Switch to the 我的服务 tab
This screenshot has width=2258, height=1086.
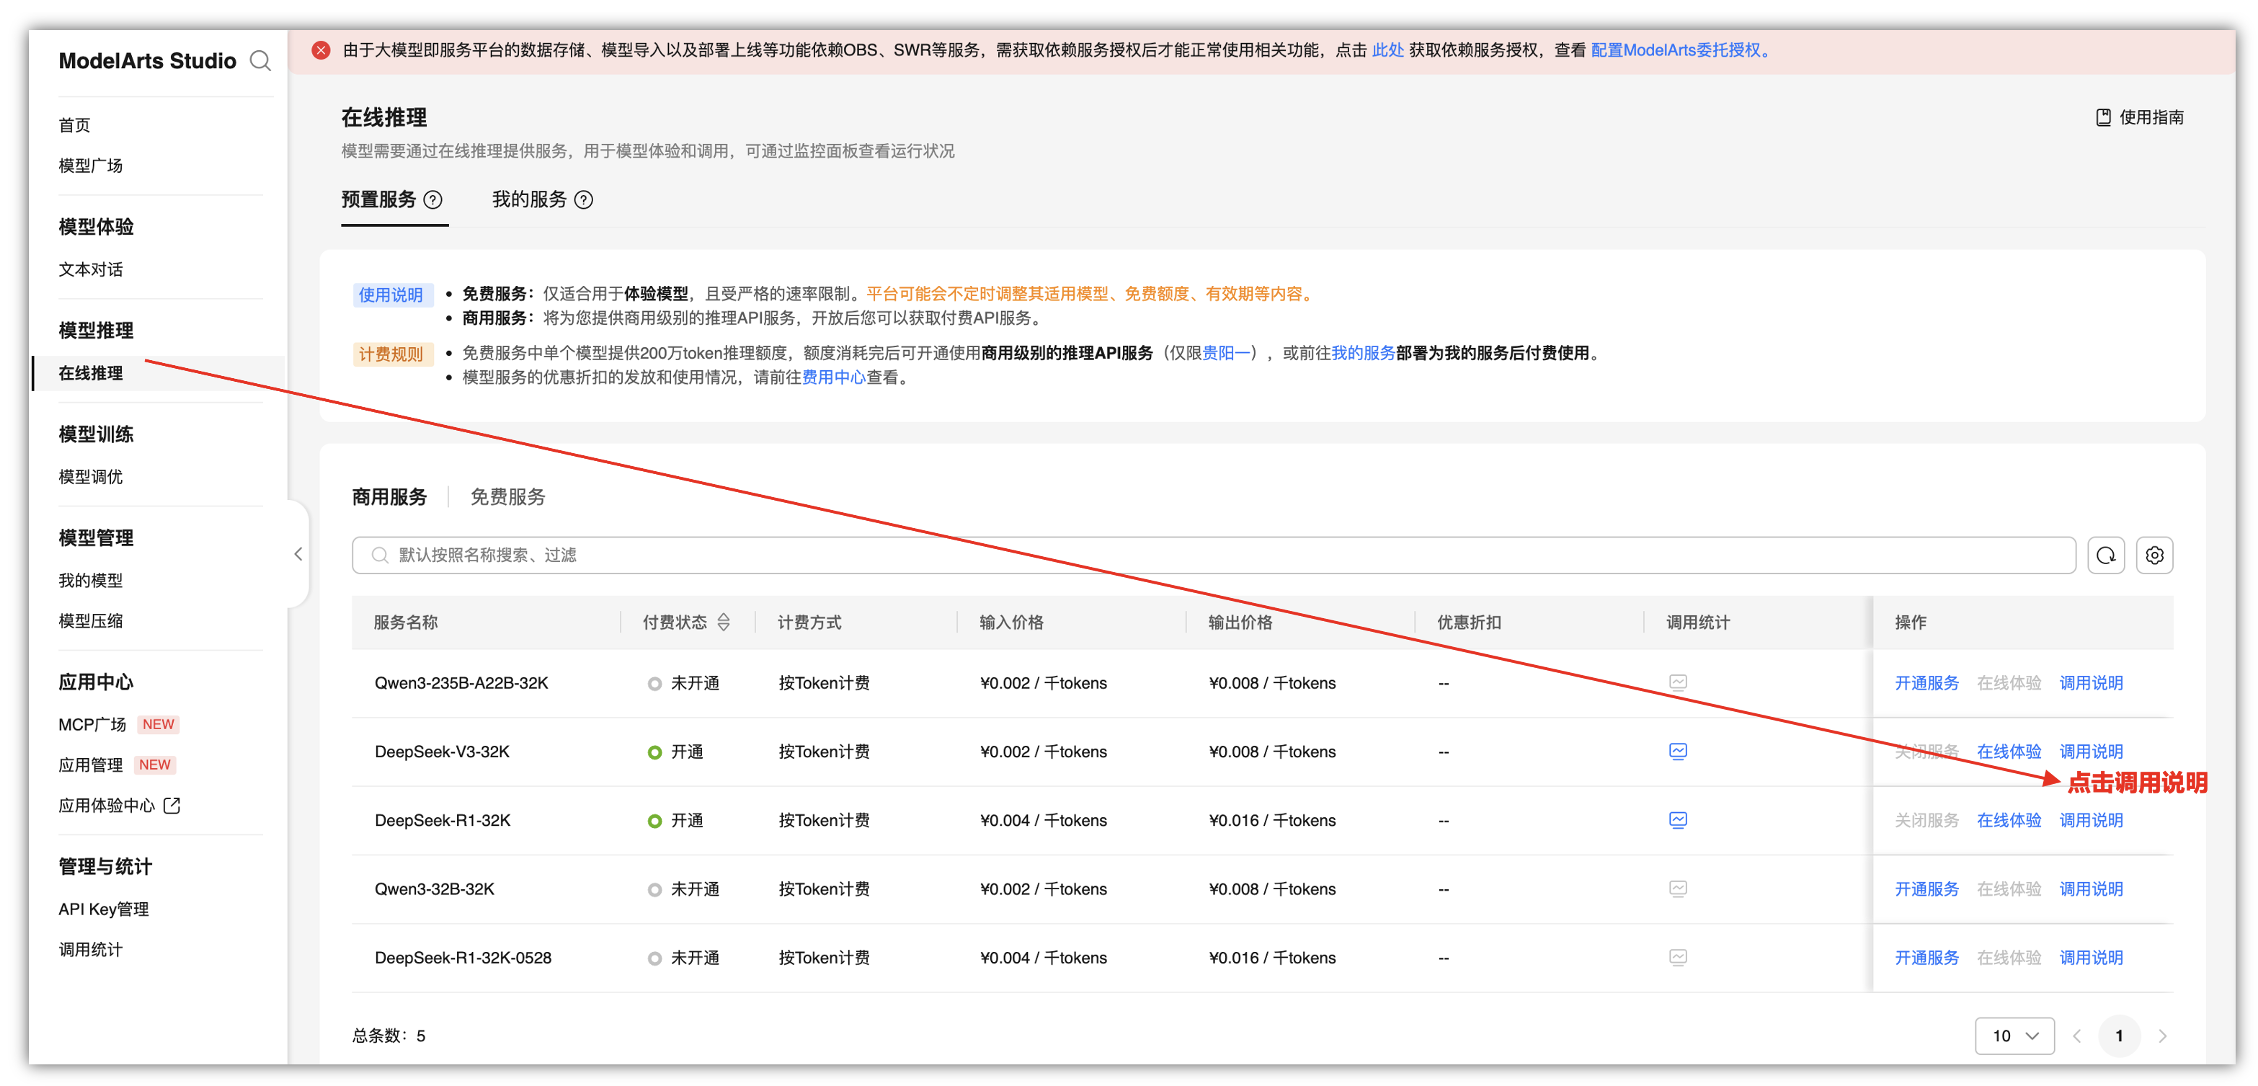tap(529, 200)
